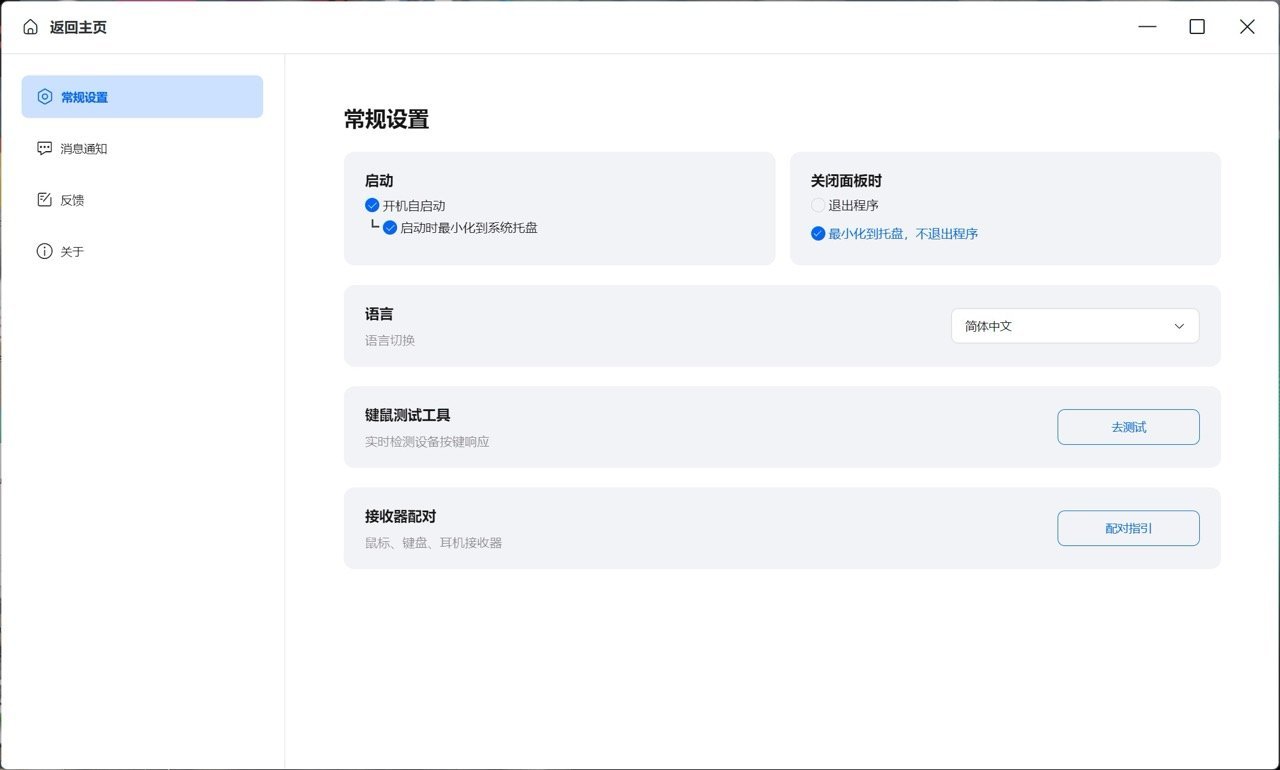This screenshot has height=770, width=1280.
Task: Click the 关于 info circle icon
Action: (44, 251)
